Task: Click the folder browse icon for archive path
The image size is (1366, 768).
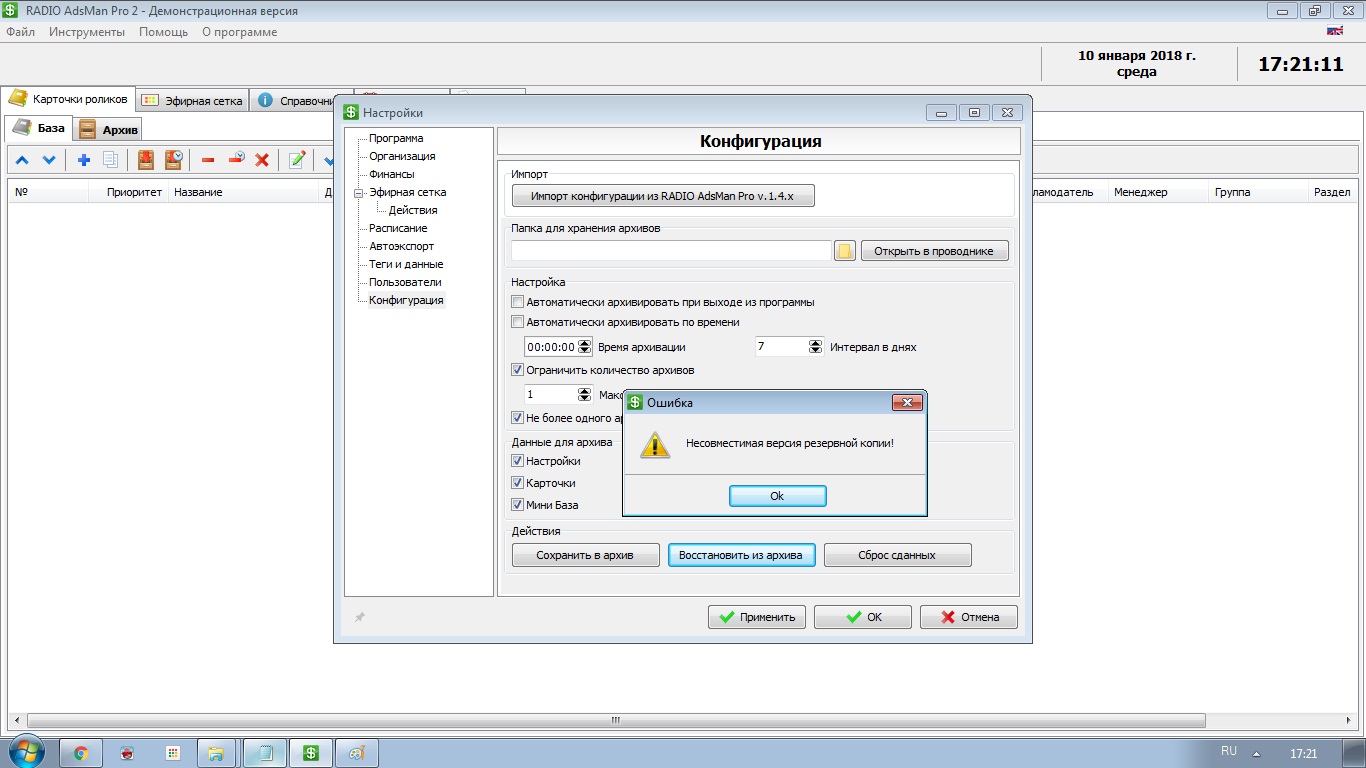Action: point(844,251)
